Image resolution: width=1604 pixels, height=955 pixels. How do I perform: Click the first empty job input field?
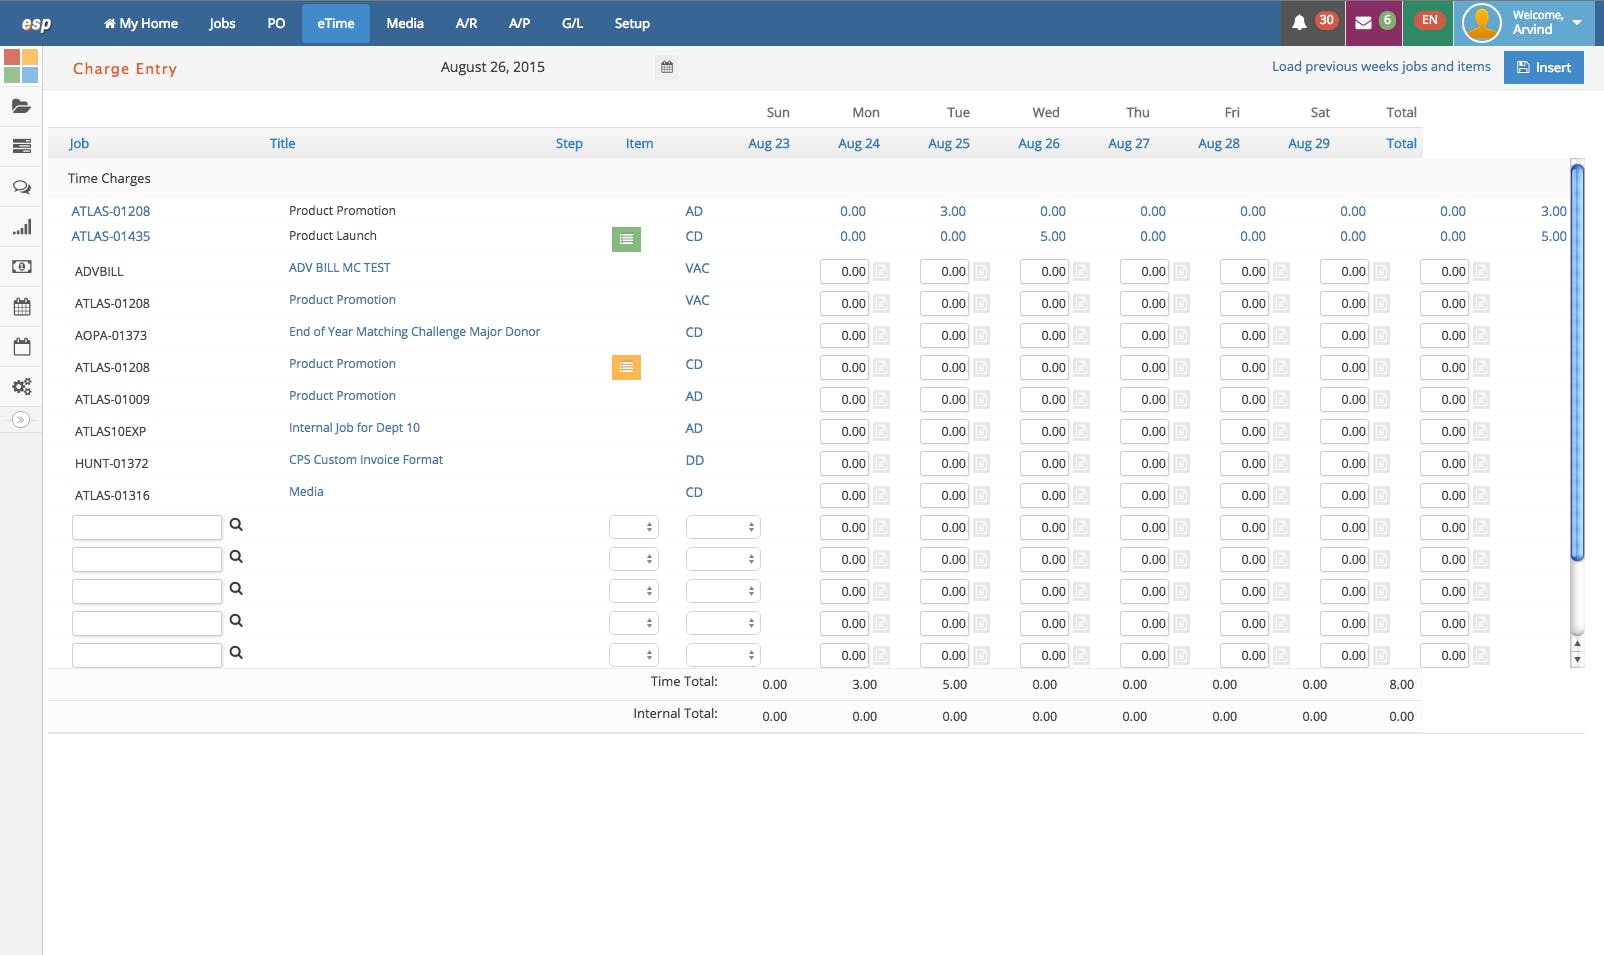coord(147,527)
